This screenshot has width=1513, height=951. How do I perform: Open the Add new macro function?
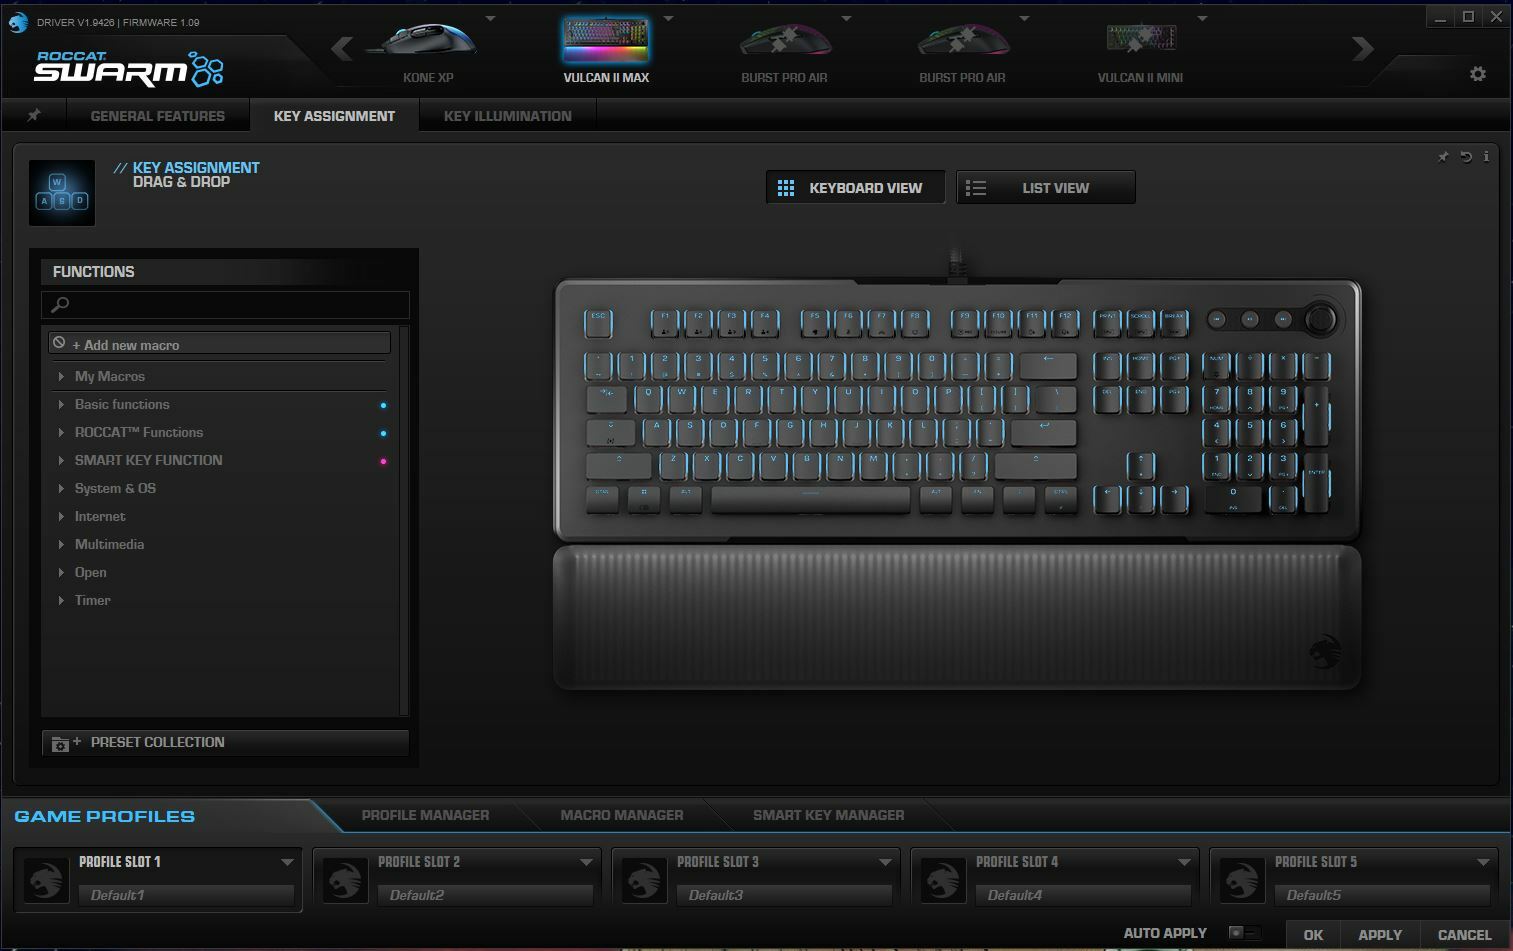click(125, 344)
